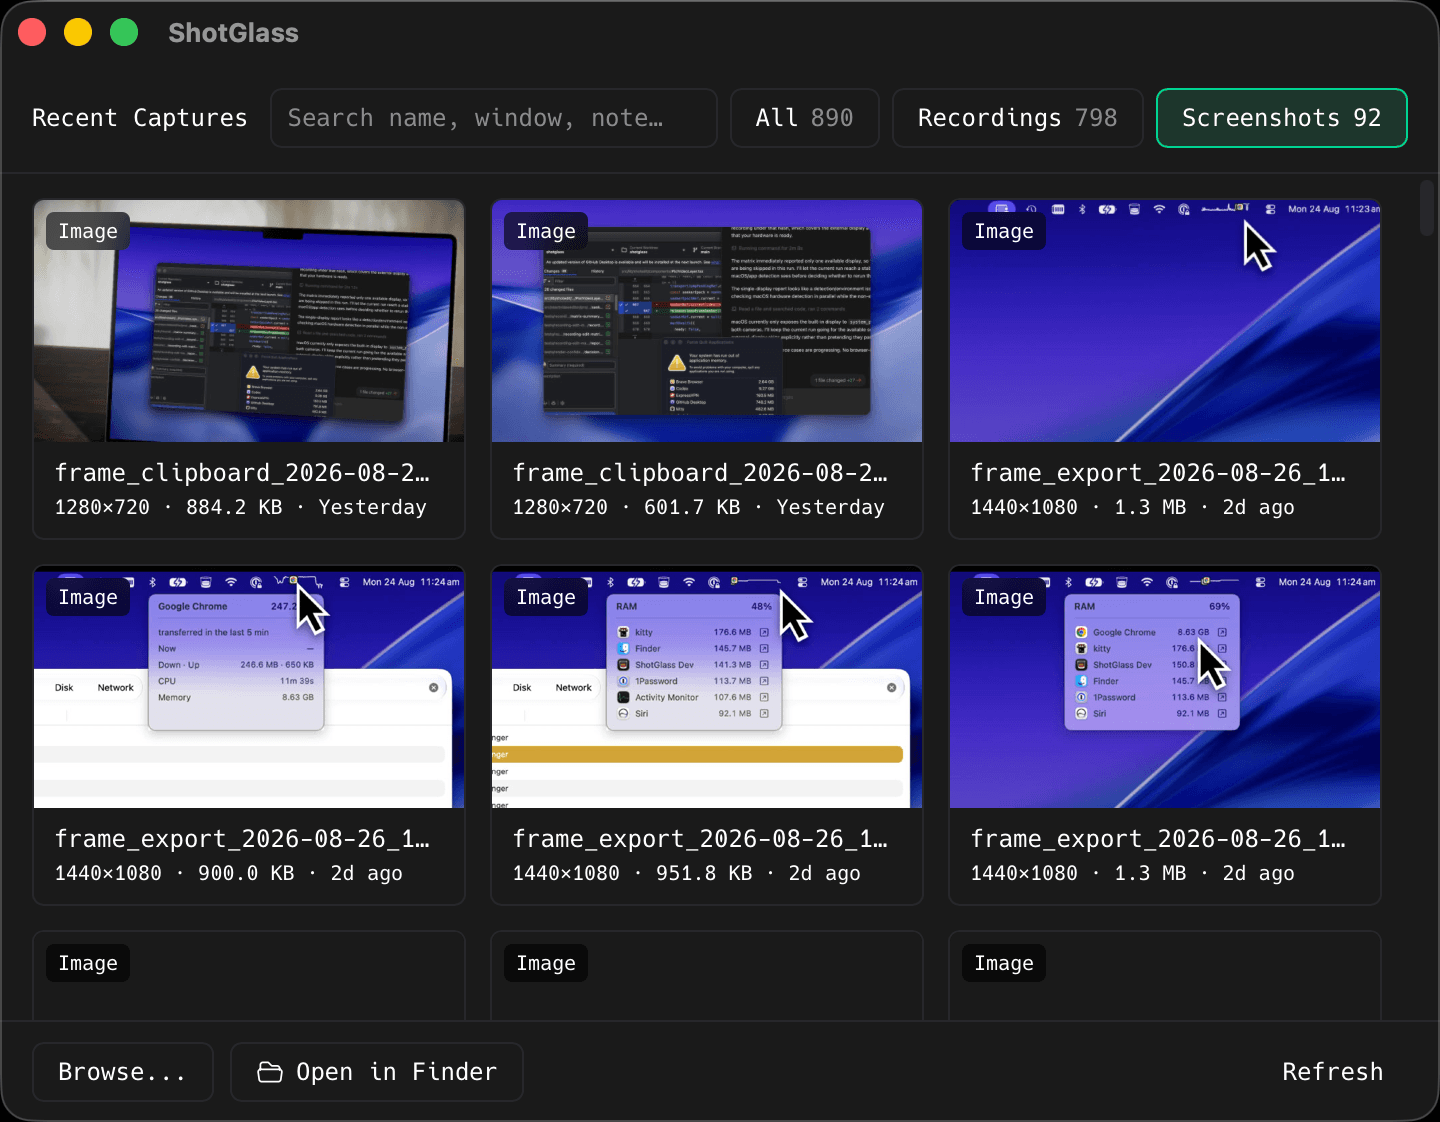Click the folder icon beside Open in Finder

click(x=270, y=1072)
